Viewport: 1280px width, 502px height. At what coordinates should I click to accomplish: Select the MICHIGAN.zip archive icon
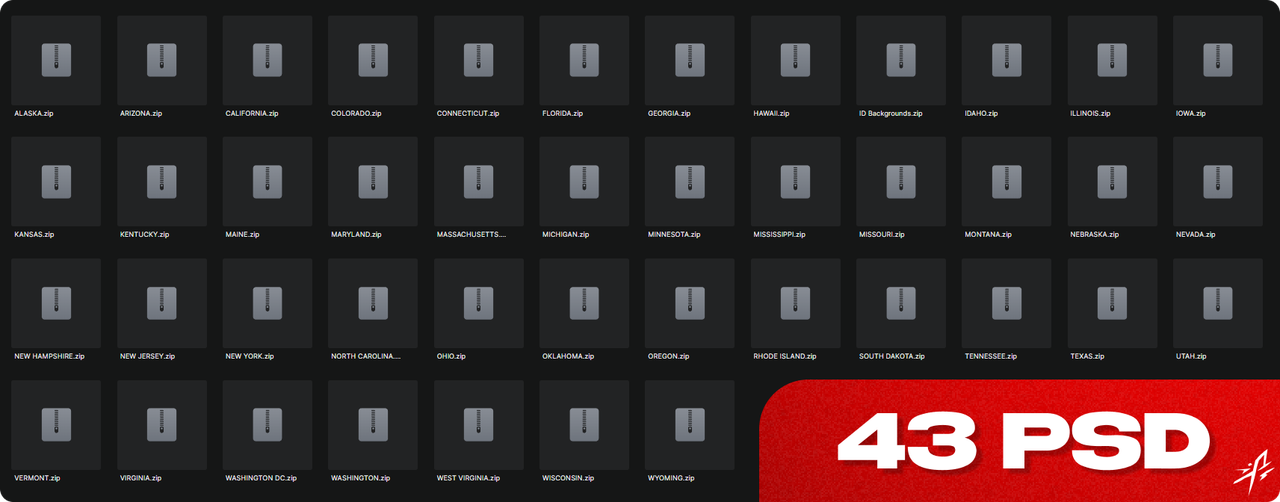[x=584, y=182]
